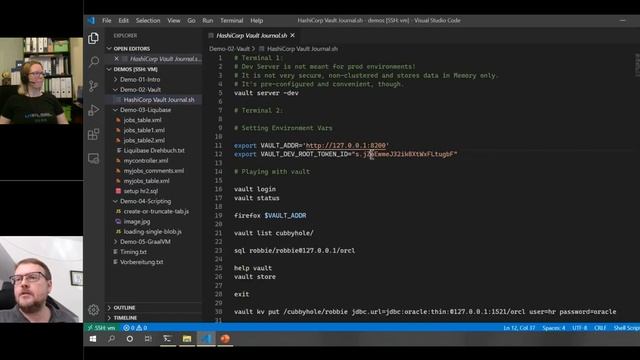Close the HashiCorp Vault Journal.sh tab

click(x=293, y=36)
